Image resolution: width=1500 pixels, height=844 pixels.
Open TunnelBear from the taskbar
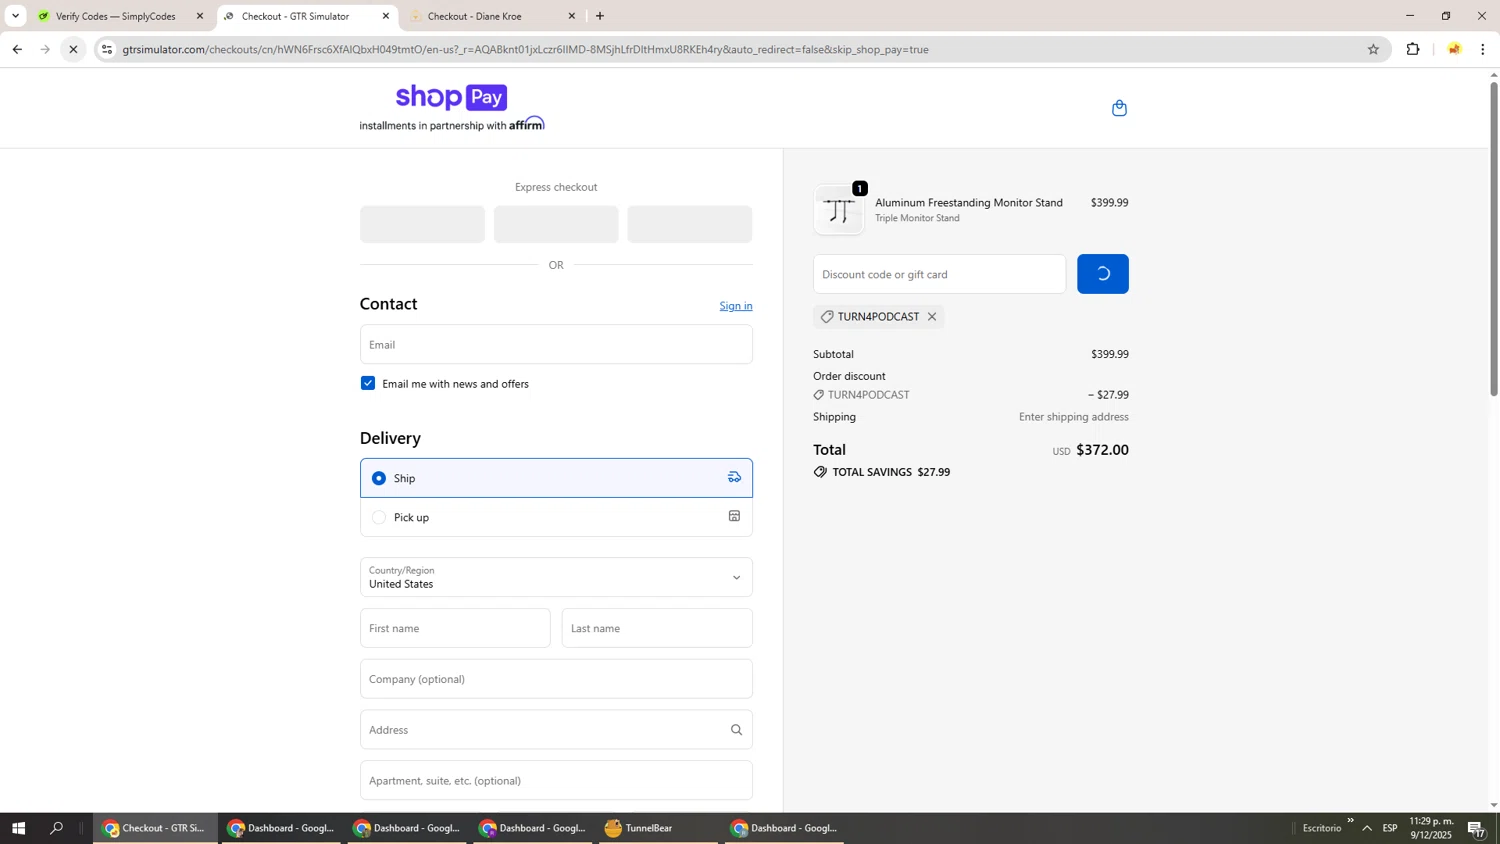pos(658,828)
